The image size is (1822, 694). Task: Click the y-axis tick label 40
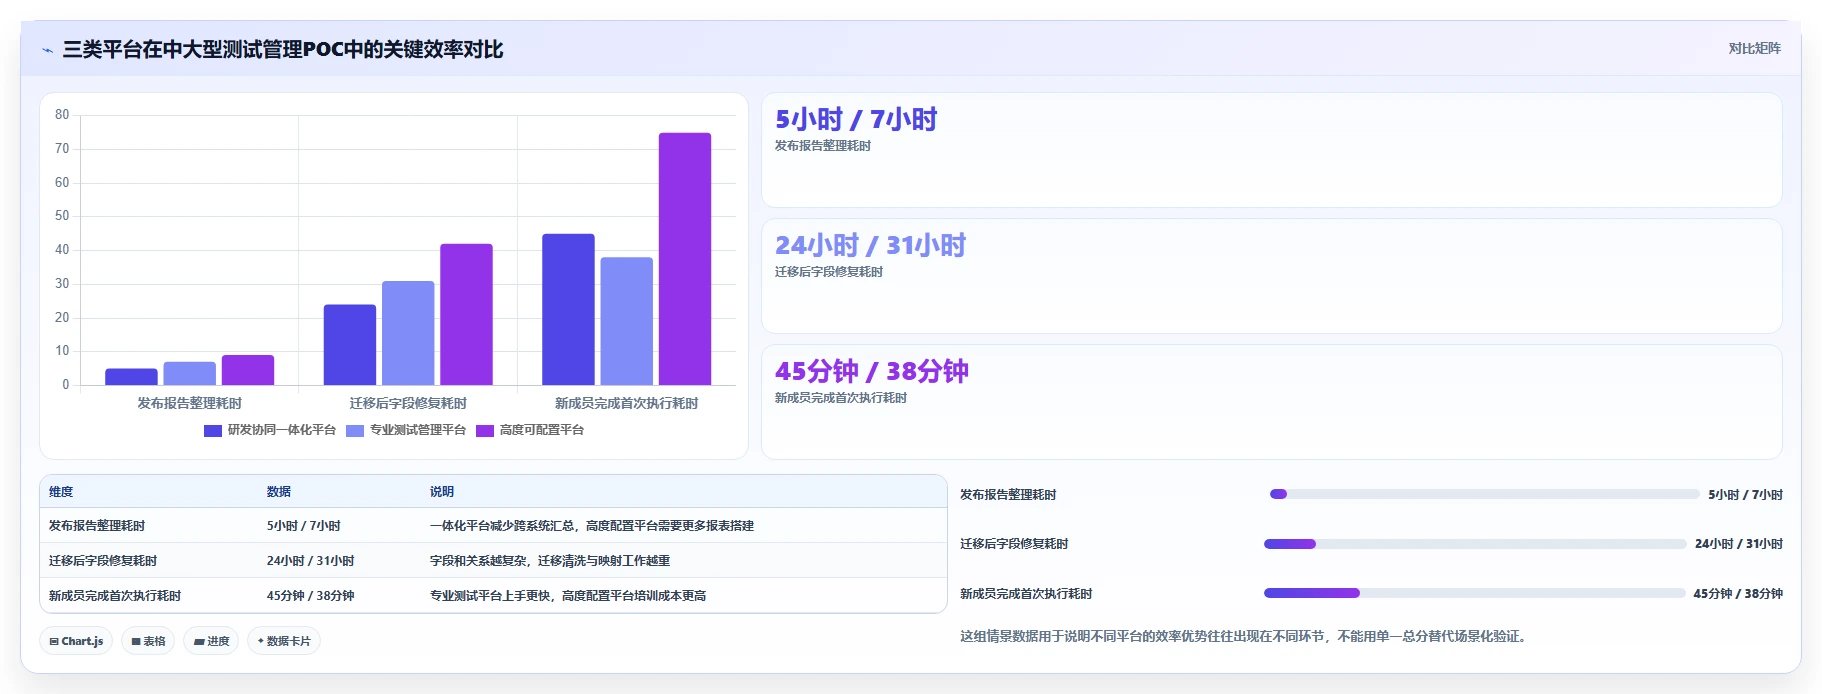[x=62, y=250]
